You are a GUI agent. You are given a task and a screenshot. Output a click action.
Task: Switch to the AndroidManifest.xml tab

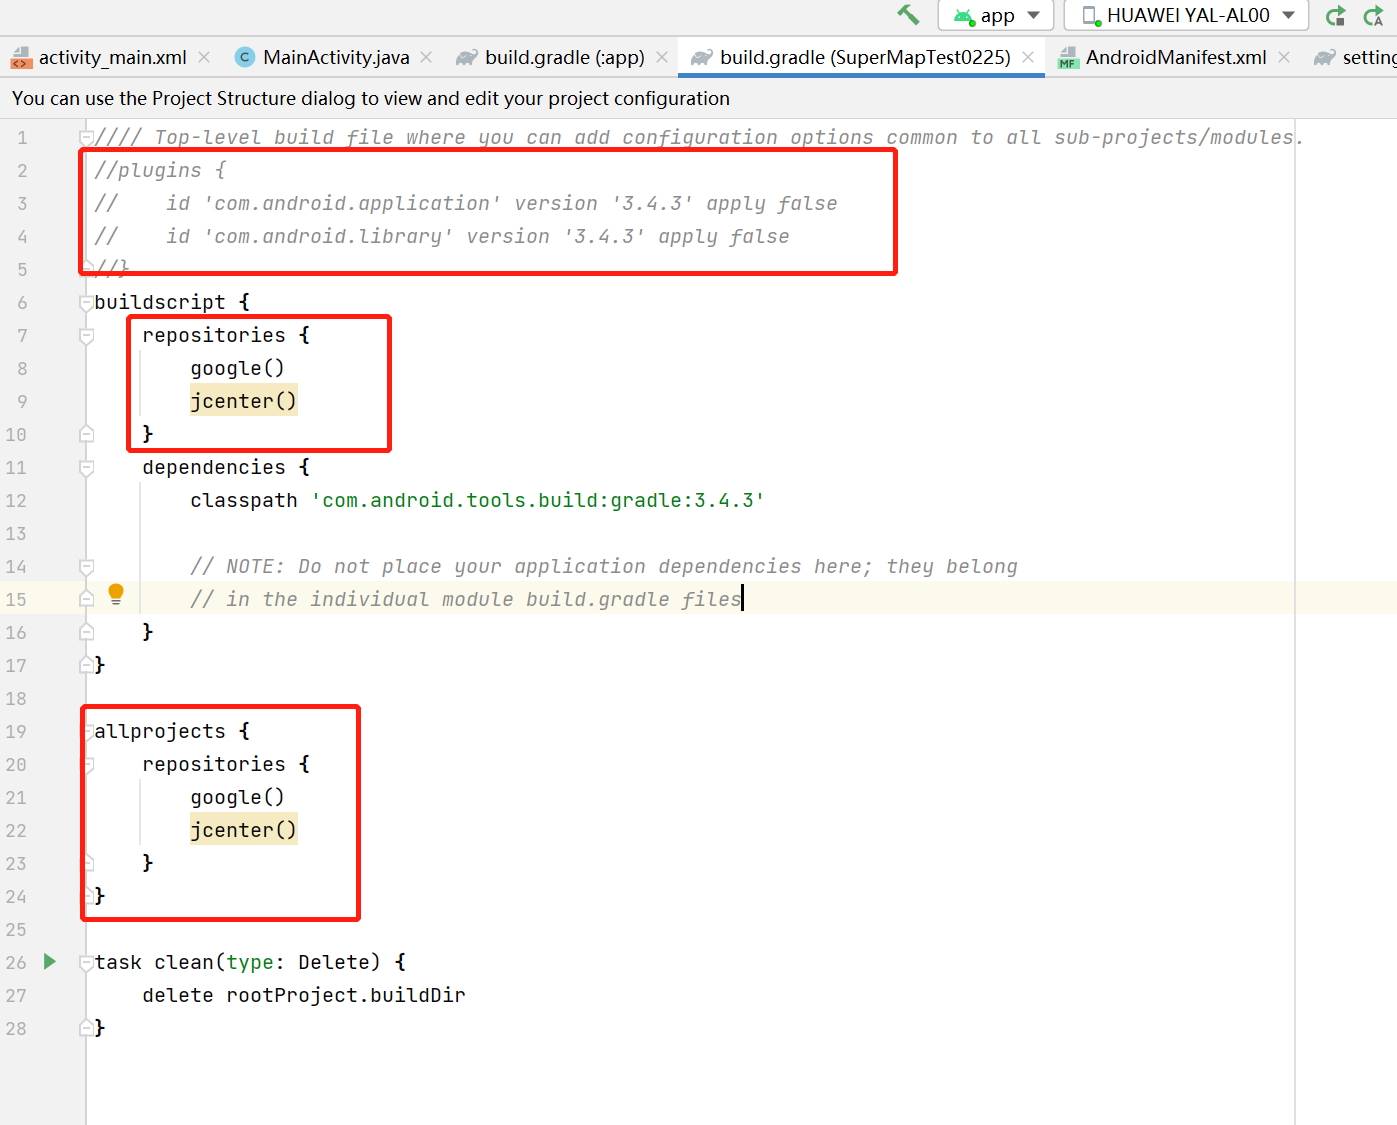pyautogui.click(x=1175, y=57)
